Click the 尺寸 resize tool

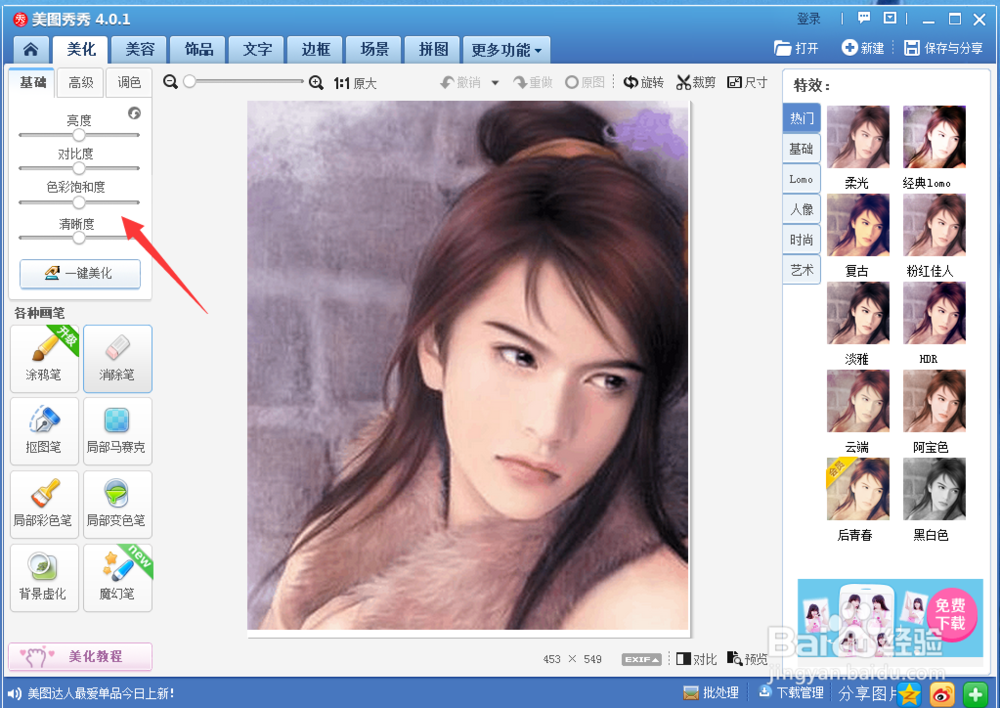(747, 82)
